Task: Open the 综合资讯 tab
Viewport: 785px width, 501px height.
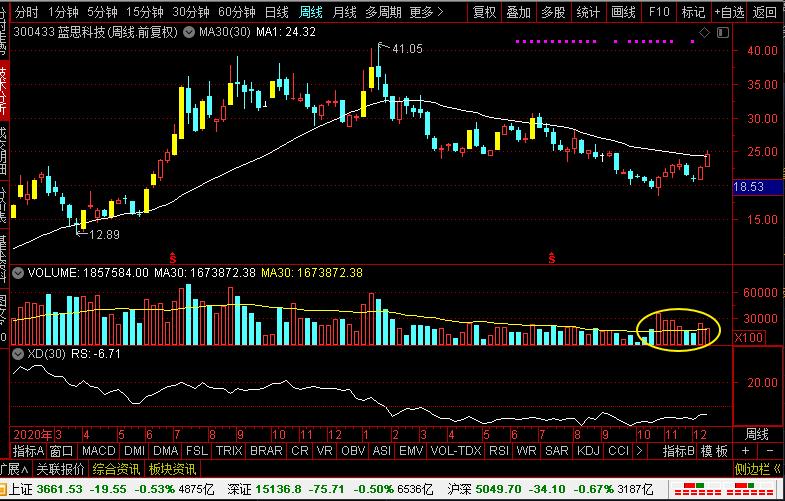Action: (x=116, y=469)
